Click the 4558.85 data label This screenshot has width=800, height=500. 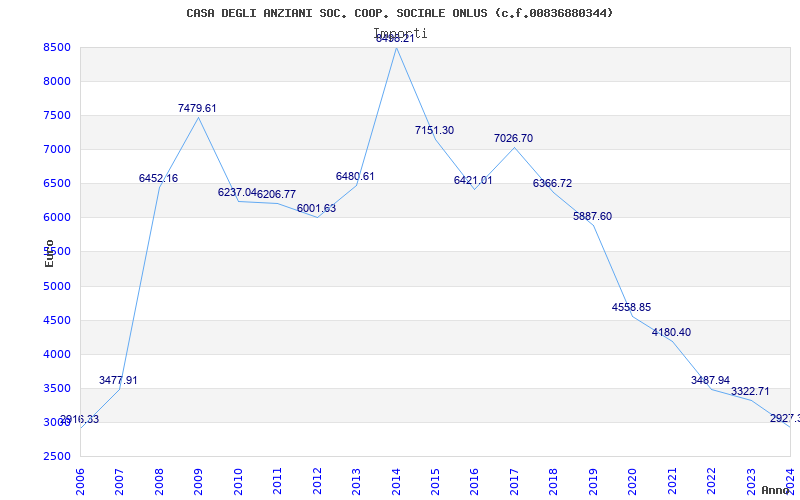tap(632, 307)
